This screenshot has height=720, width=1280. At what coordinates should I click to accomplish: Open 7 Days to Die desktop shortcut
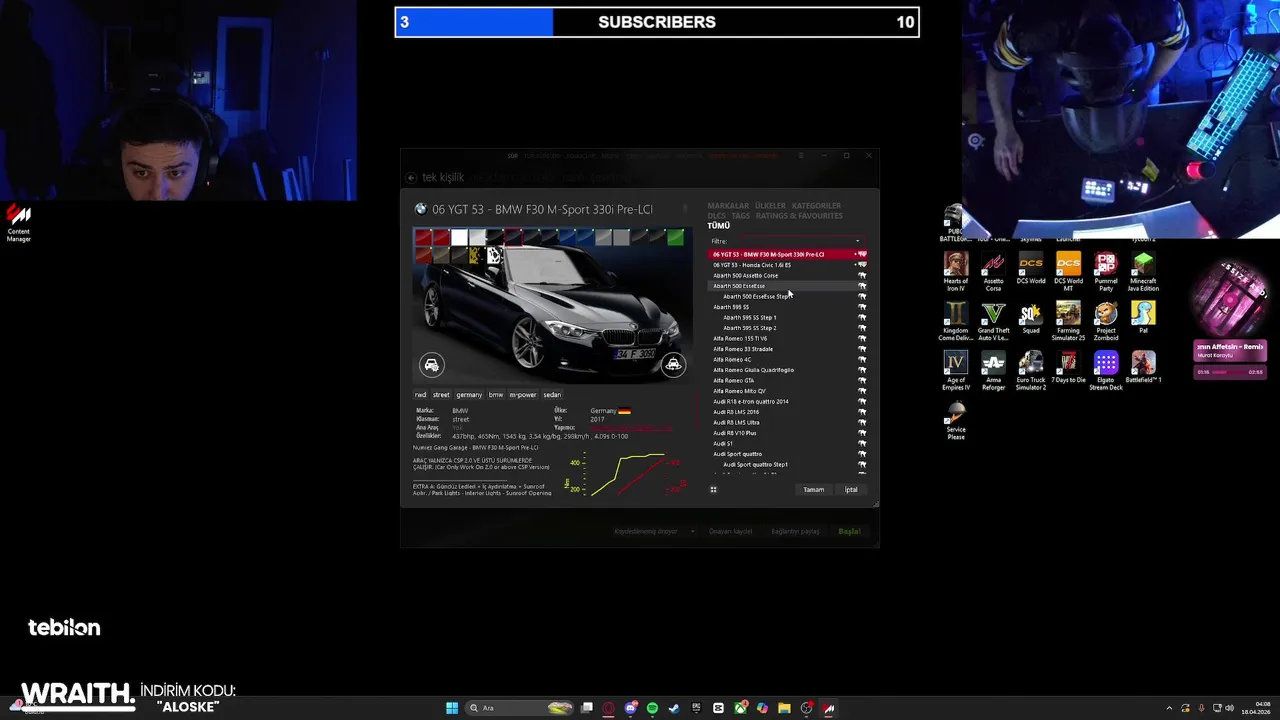click(1068, 368)
